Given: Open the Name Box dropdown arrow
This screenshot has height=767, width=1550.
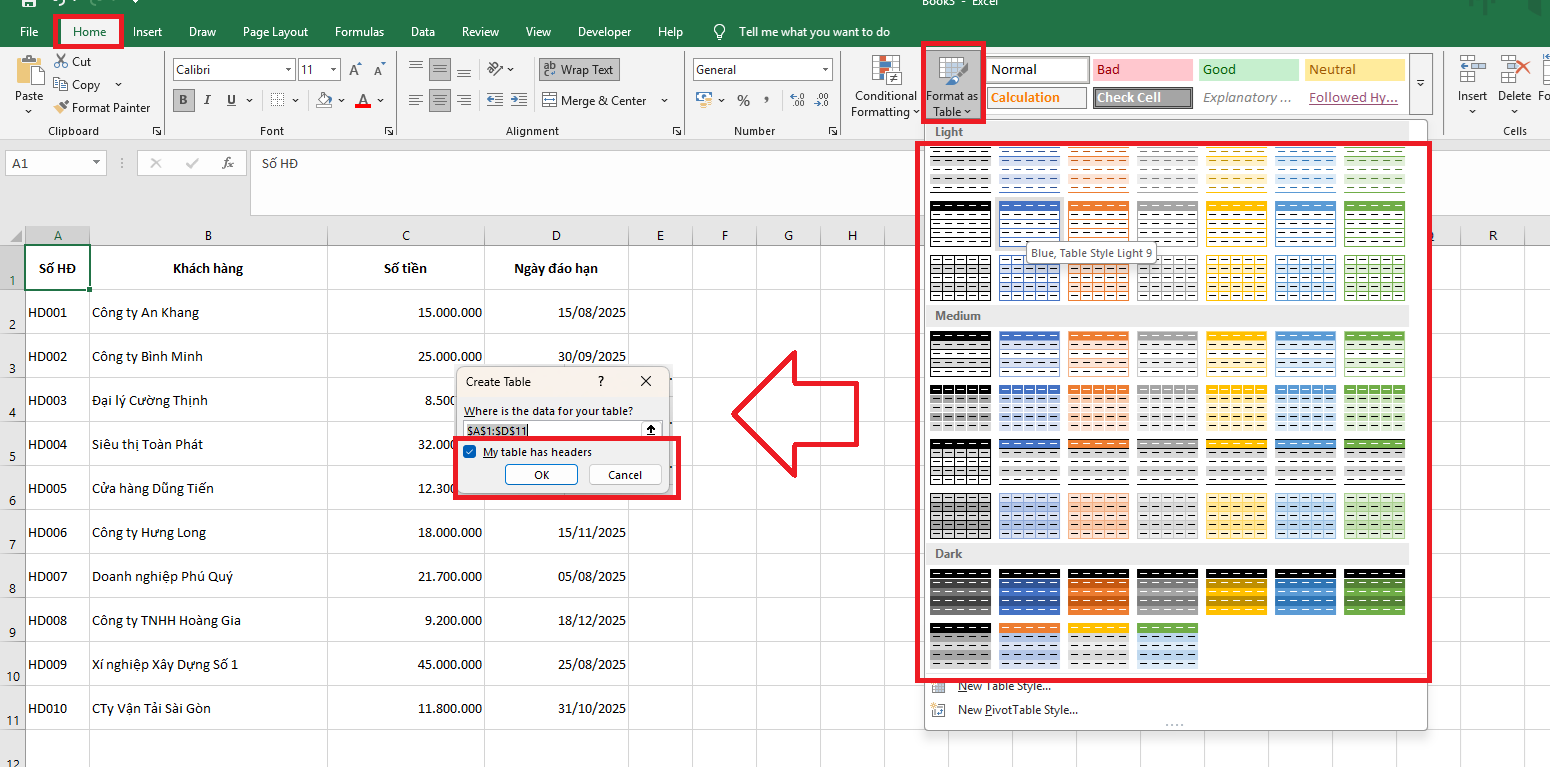Looking at the screenshot, I should [x=97, y=163].
